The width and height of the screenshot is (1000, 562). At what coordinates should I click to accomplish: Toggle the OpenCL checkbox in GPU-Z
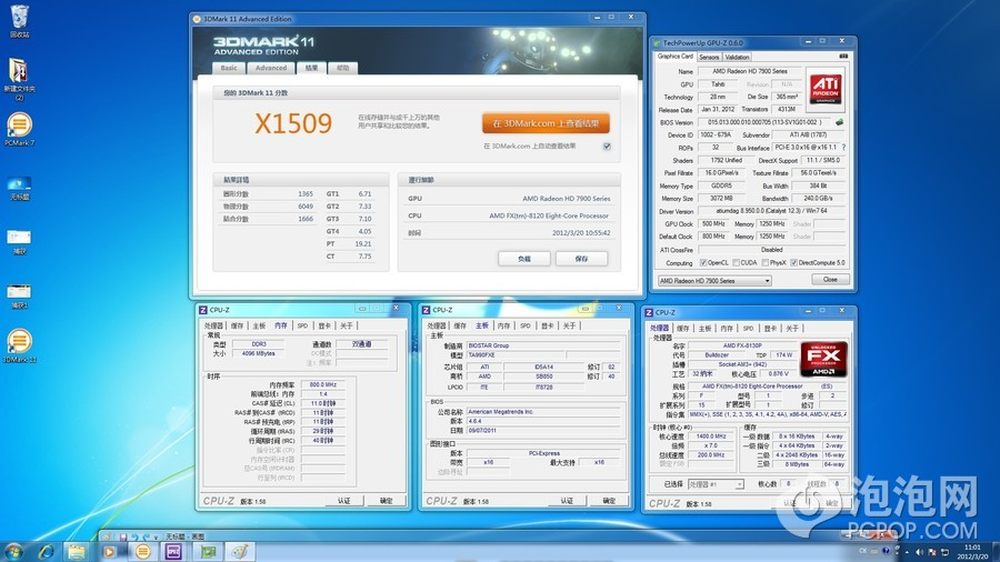click(x=703, y=263)
